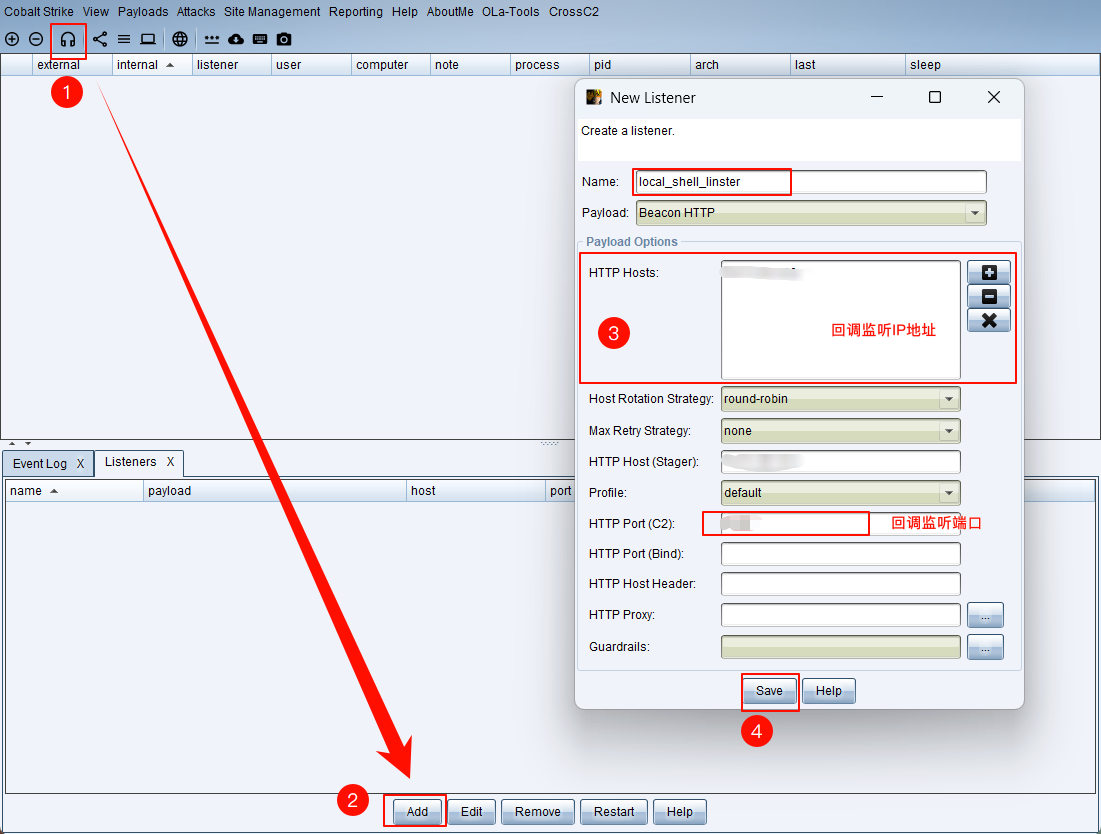
Task: Click the Remove listener button
Action: pyautogui.click(x=538, y=812)
